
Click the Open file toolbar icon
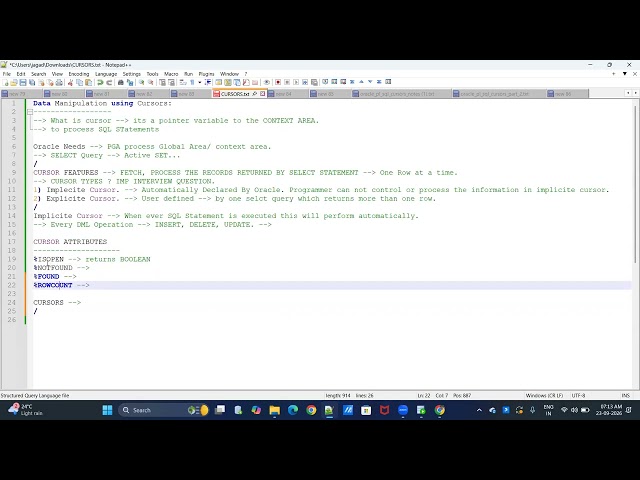click(x=14, y=82)
